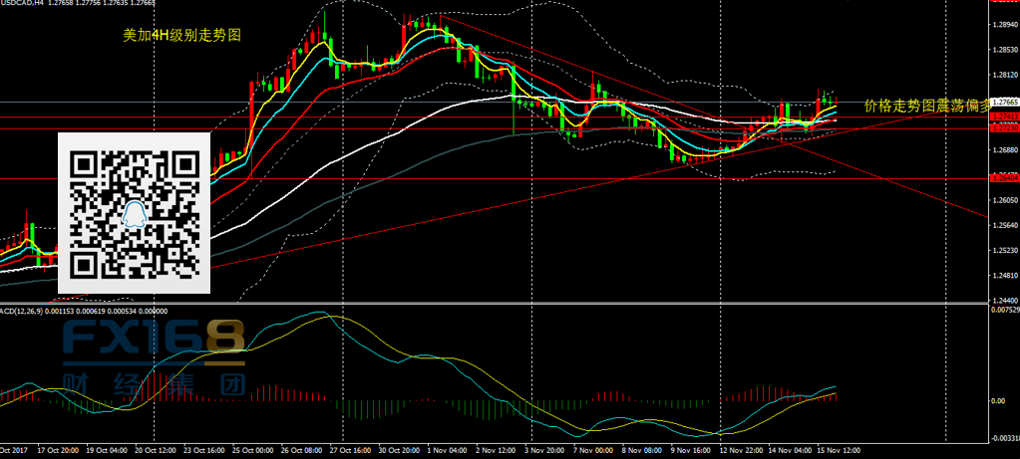Click the QR code image
This screenshot has width=1020, height=459.
coord(134,213)
